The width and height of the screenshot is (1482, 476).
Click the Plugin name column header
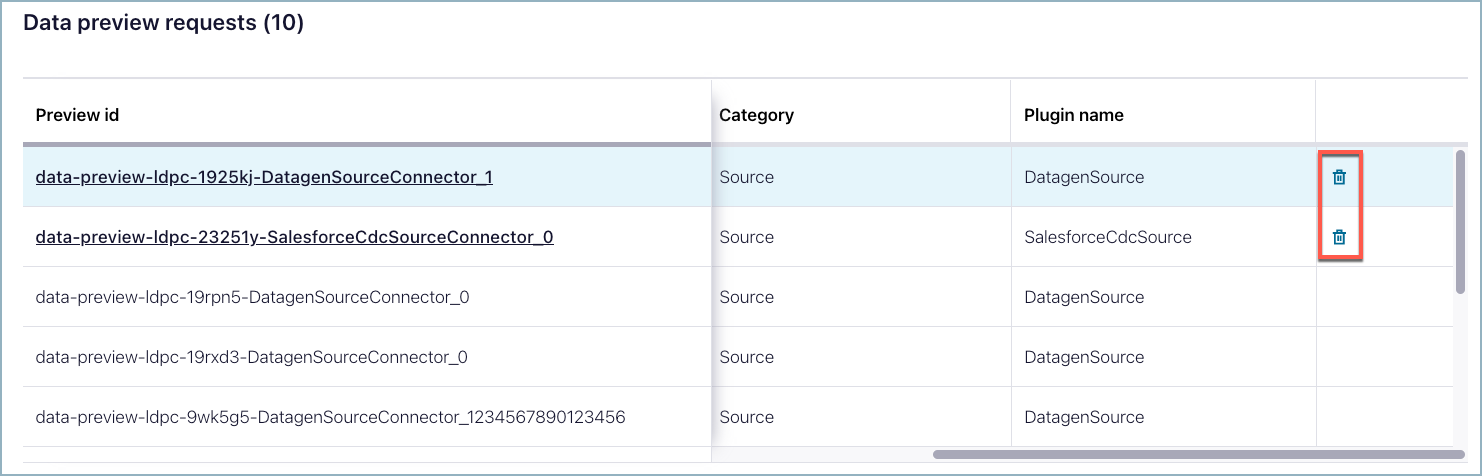click(x=1073, y=115)
